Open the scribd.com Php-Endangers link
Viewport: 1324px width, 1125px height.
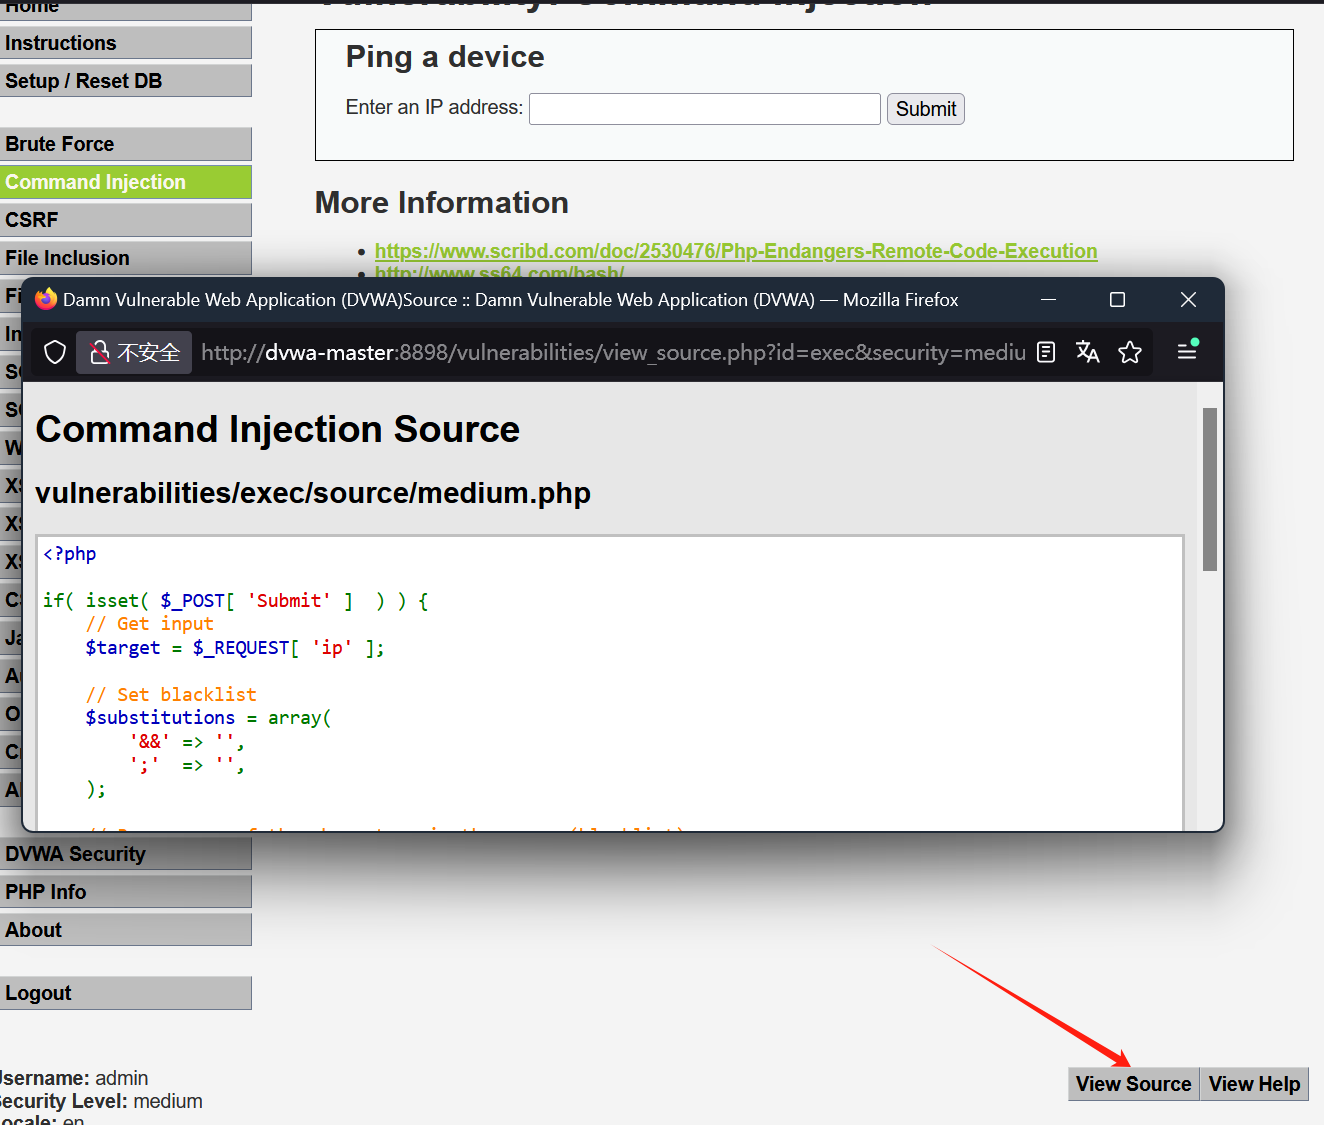coord(736,251)
